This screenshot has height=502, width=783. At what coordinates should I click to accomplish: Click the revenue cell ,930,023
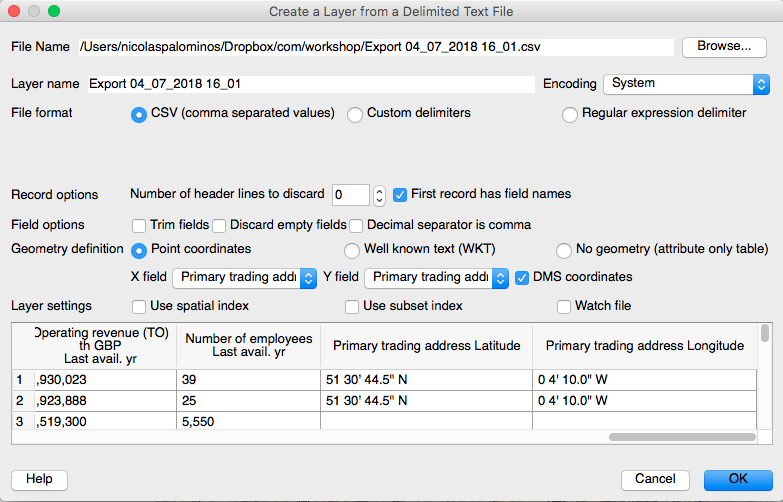[105, 380]
